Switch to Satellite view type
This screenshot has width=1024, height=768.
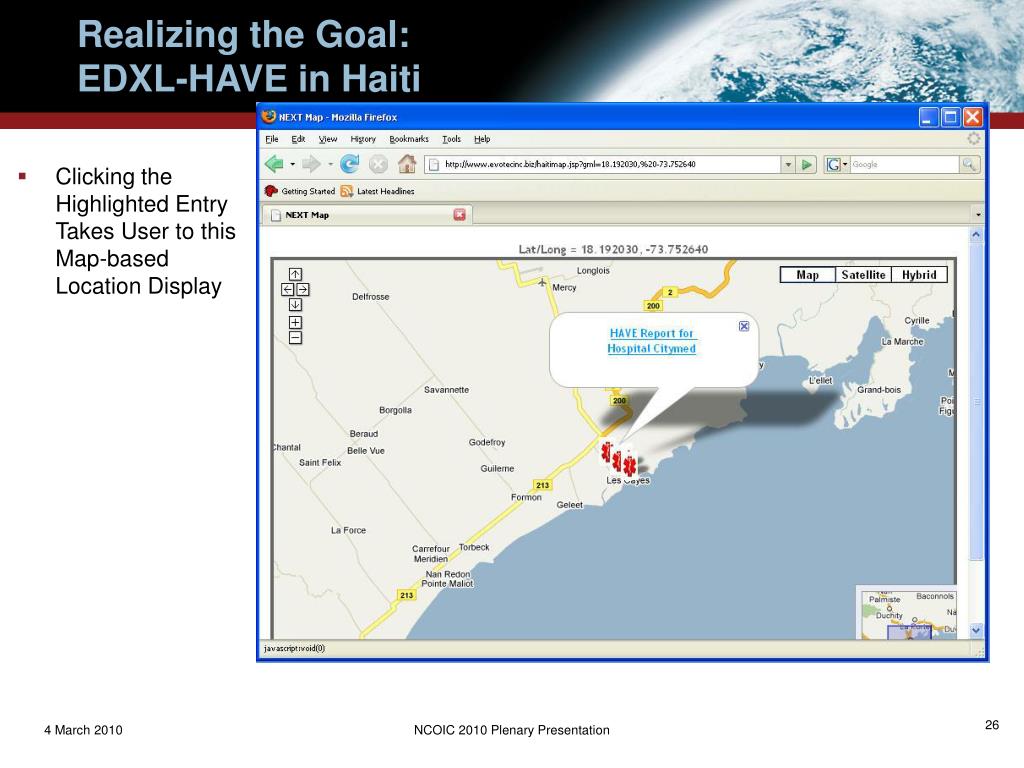point(863,275)
